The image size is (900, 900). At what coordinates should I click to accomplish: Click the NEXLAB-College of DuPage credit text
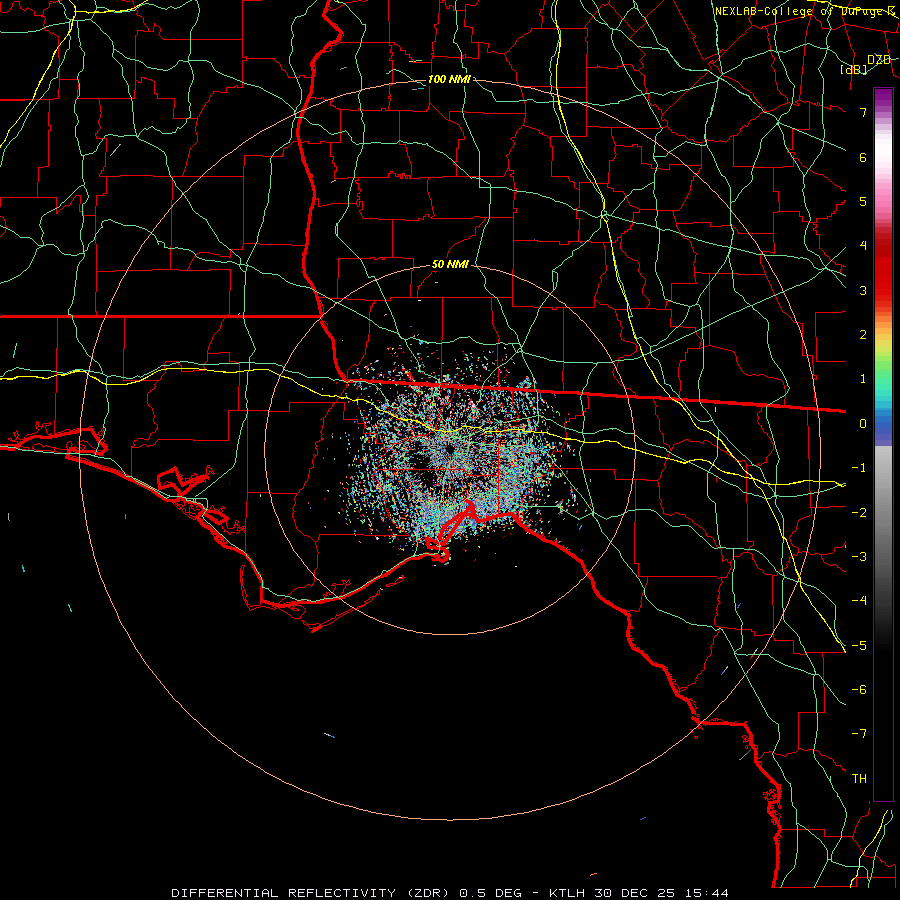pyautogui.click(x=804, y=11)
